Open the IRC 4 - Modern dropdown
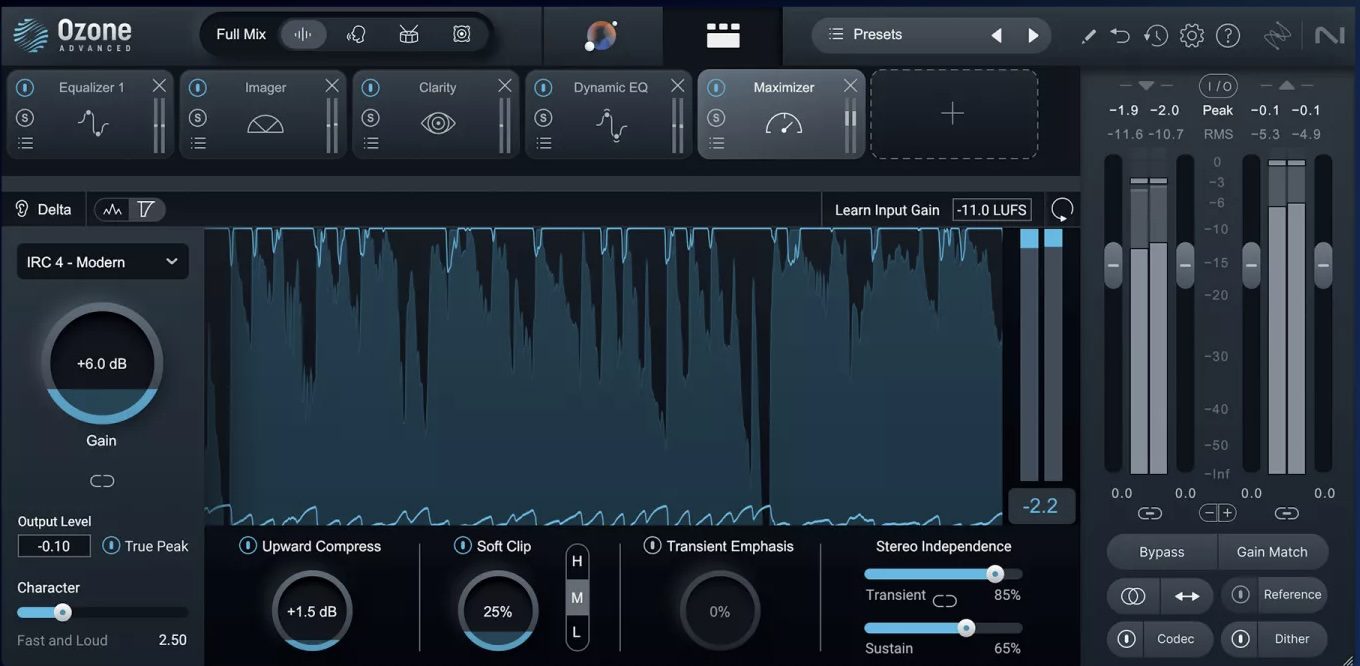 [101, 261]
